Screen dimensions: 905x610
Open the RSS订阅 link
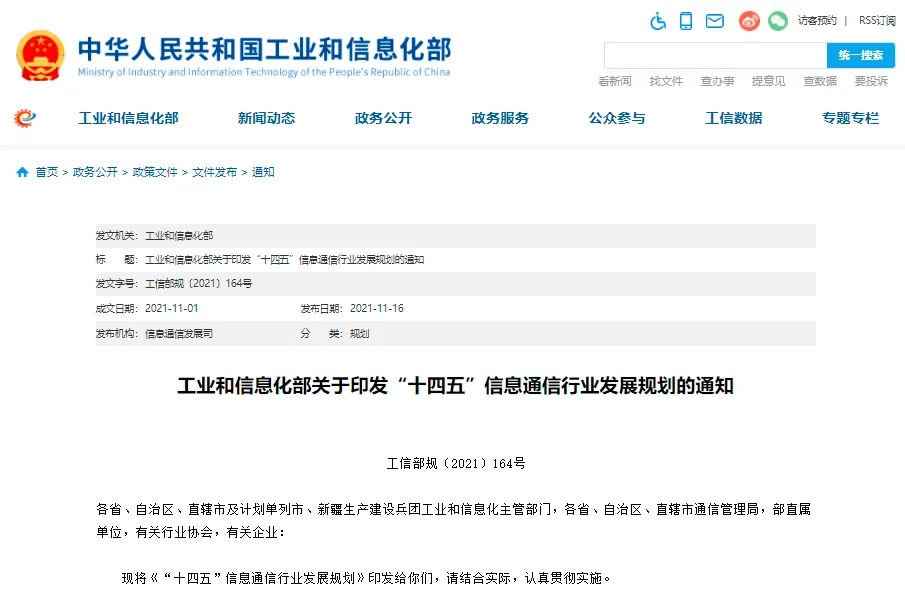tap(877, 21)
